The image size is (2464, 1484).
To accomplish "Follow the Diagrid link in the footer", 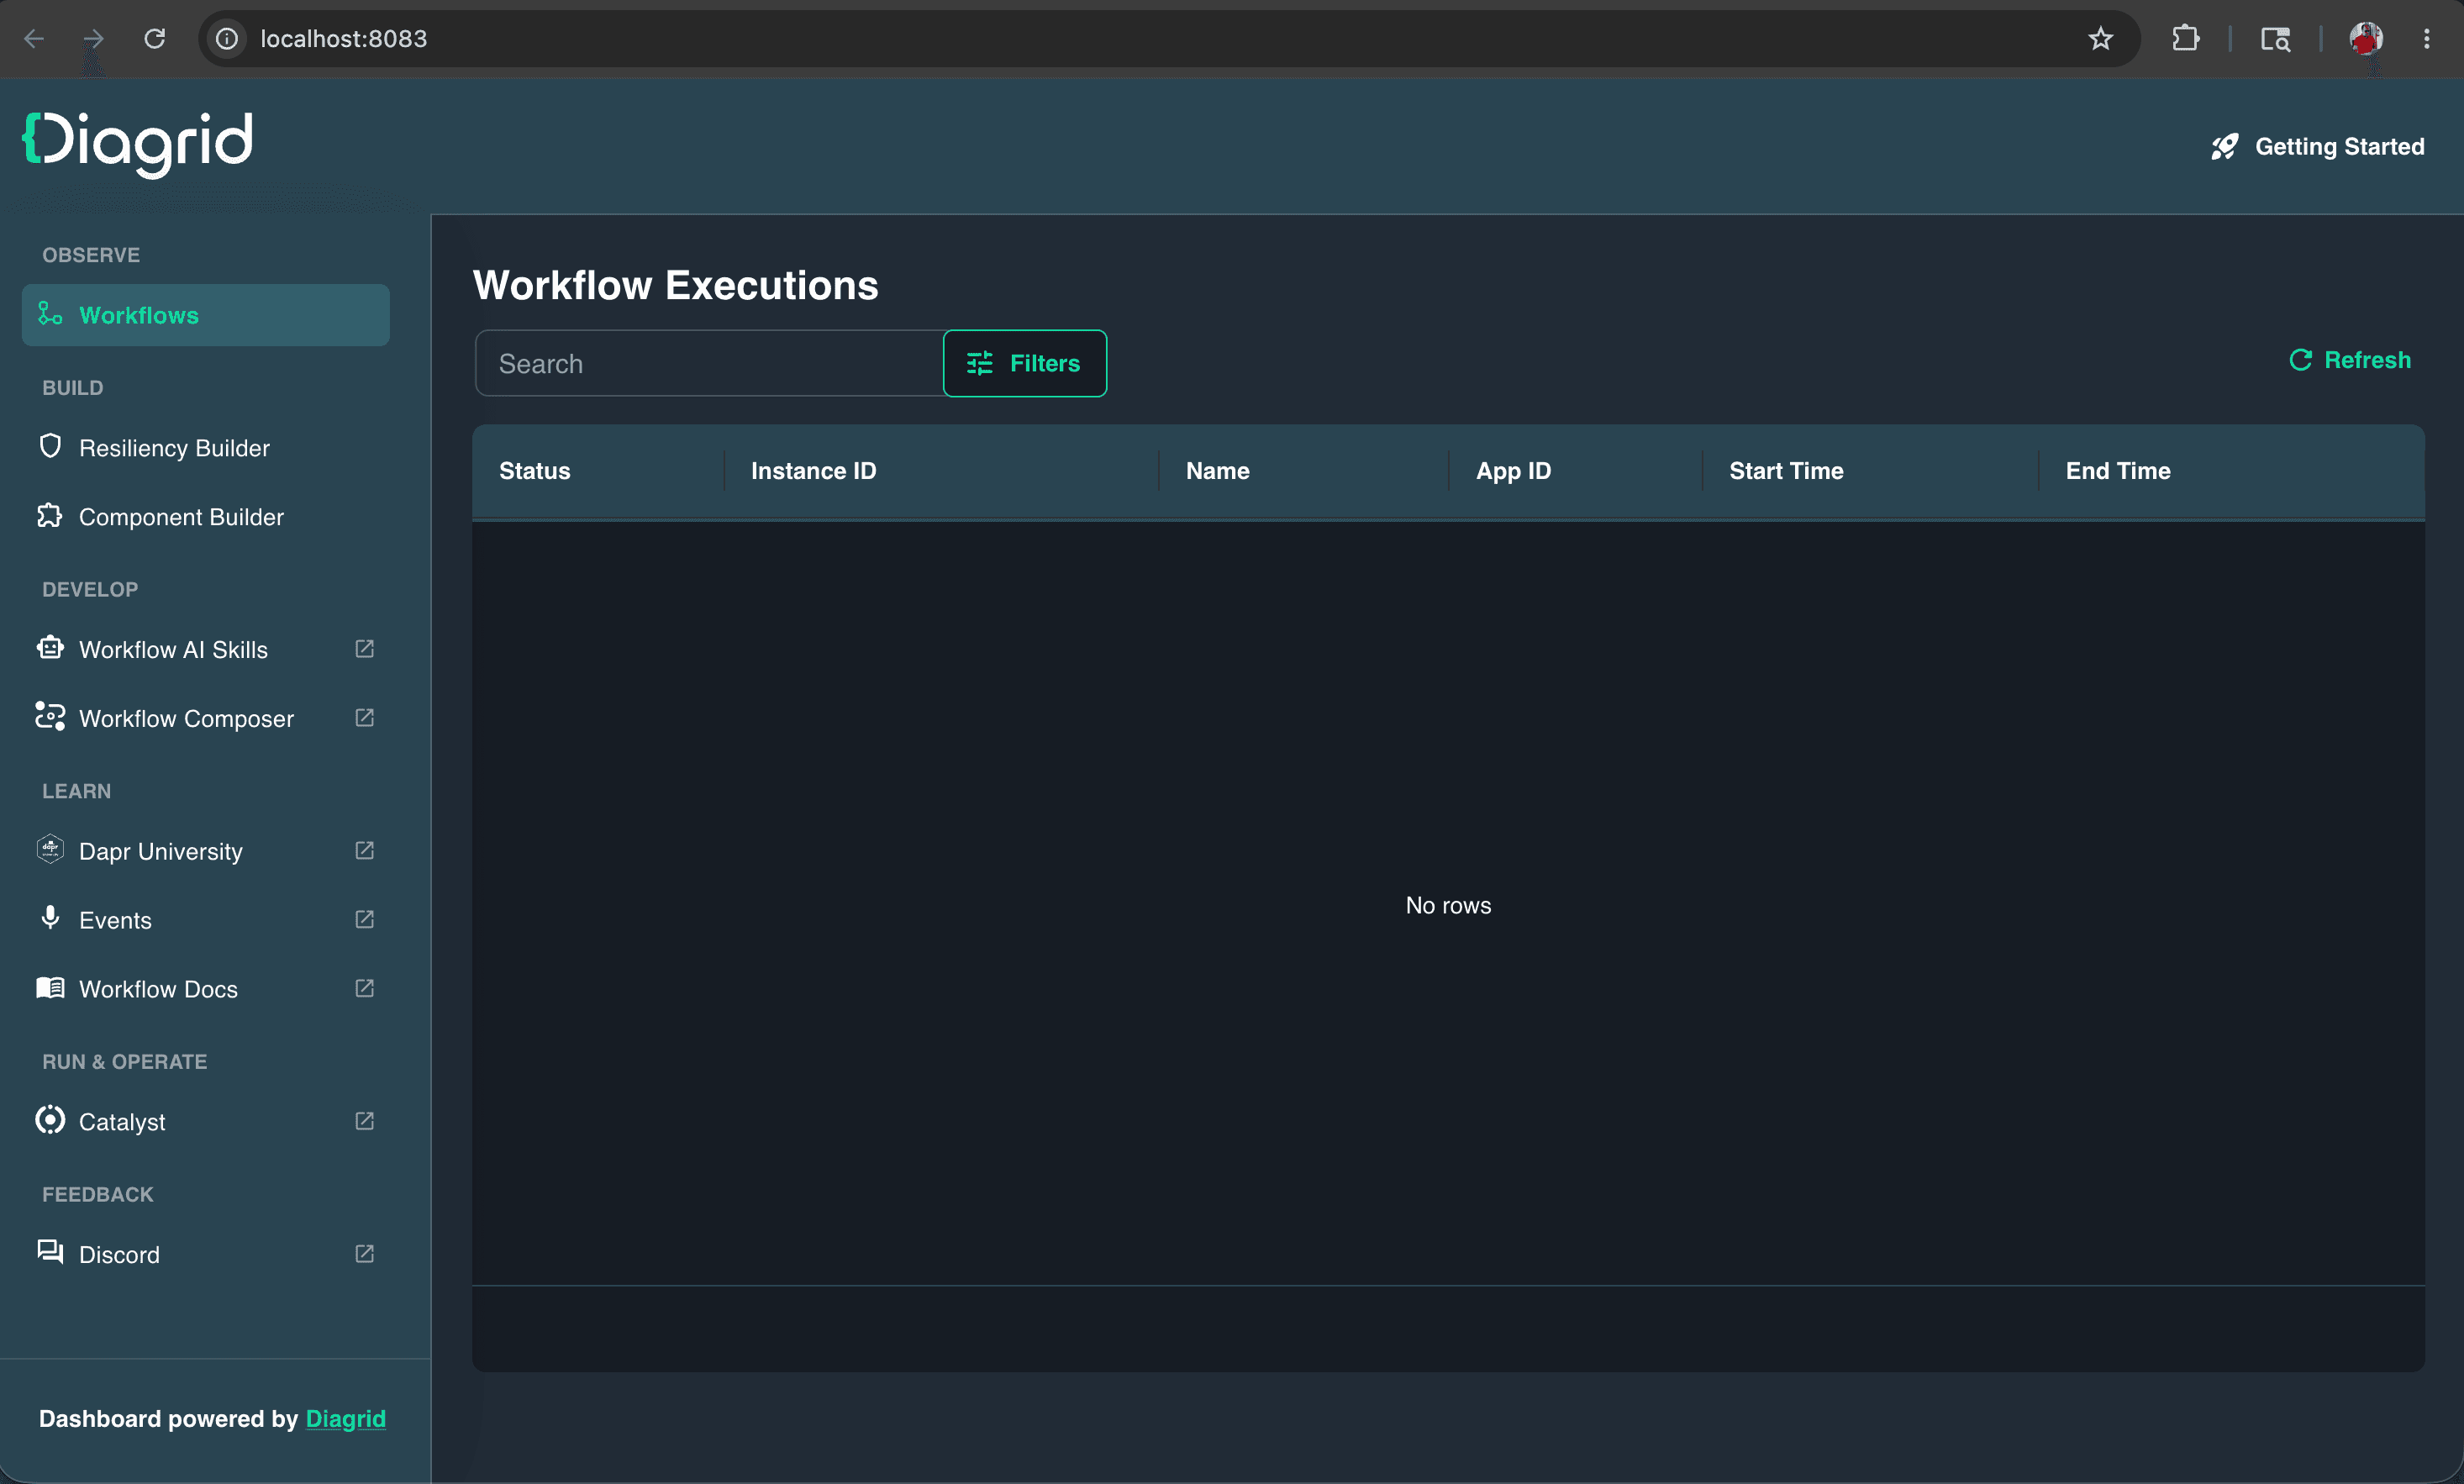I will pyautogui.click(x=346, y=1419).
